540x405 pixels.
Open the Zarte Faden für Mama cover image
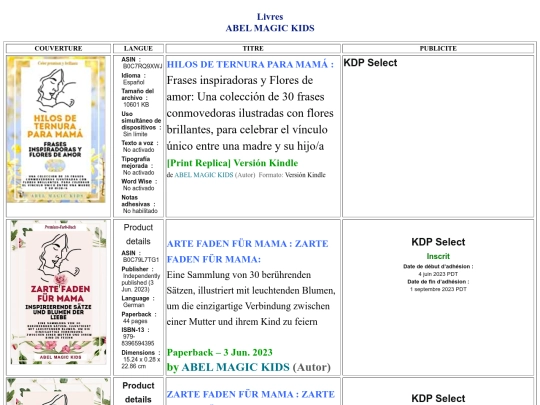(x=59, y=292)
